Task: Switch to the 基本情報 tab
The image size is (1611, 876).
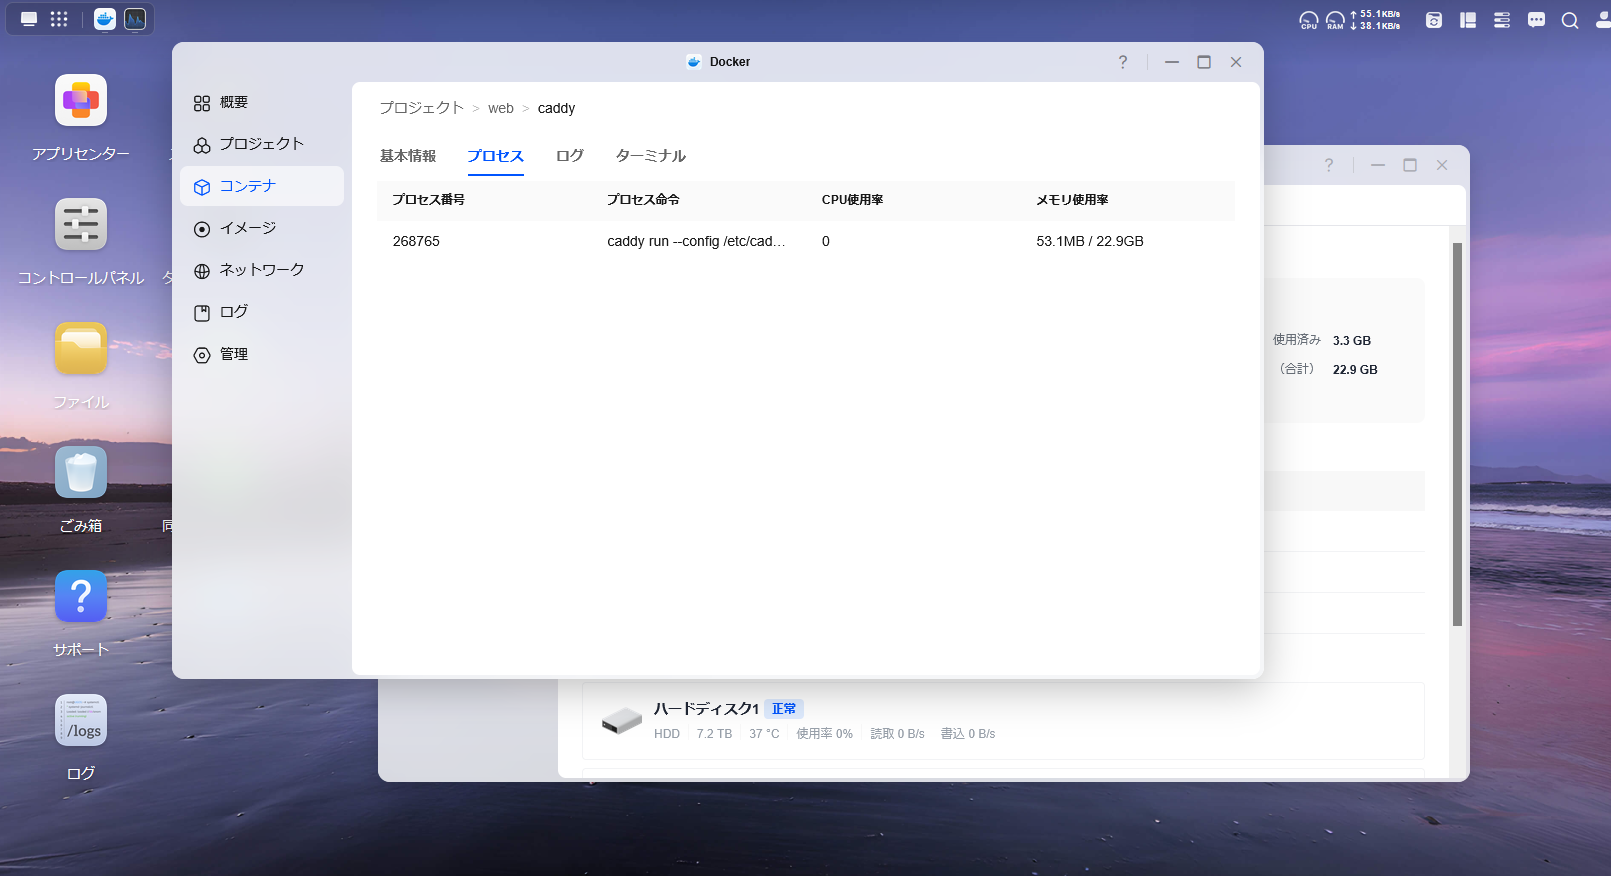Action: coord(408,156)
